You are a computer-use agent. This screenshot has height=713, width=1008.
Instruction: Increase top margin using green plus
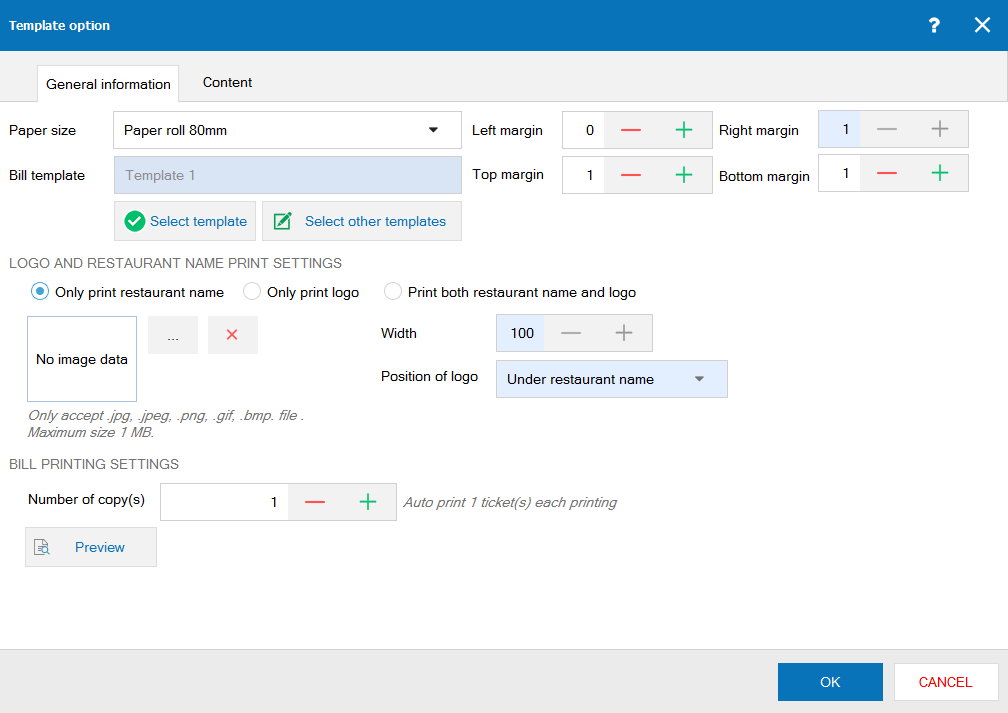point(684,174)
